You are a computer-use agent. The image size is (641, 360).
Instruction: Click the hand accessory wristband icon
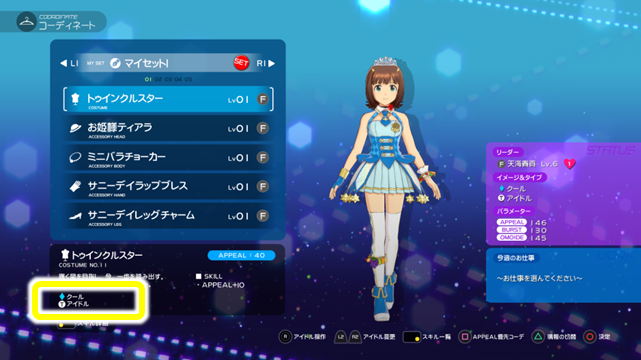tap(75, 186)
